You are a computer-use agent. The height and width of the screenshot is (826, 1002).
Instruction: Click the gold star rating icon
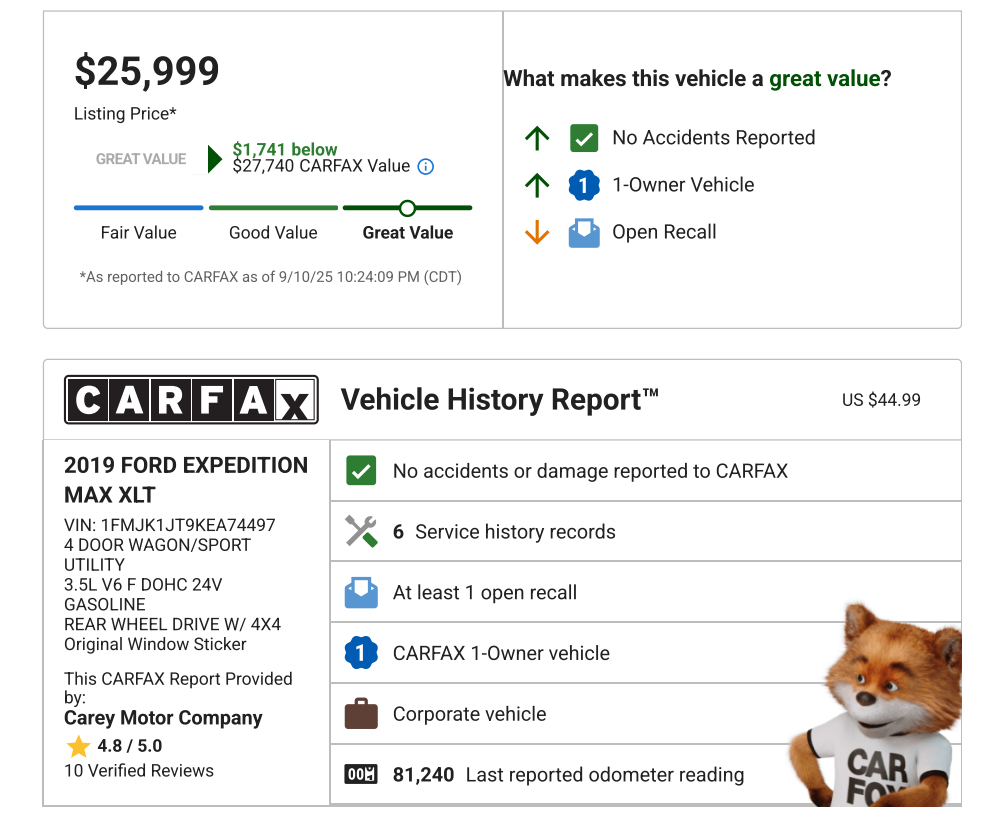pos(78,746)
